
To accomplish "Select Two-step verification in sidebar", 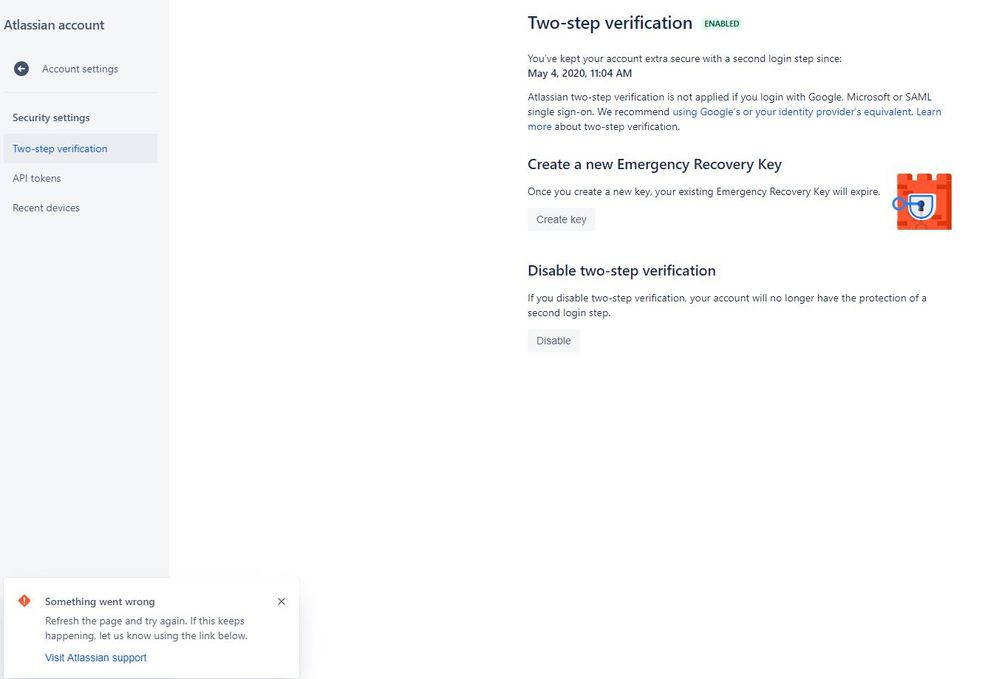I will [80, 148].
